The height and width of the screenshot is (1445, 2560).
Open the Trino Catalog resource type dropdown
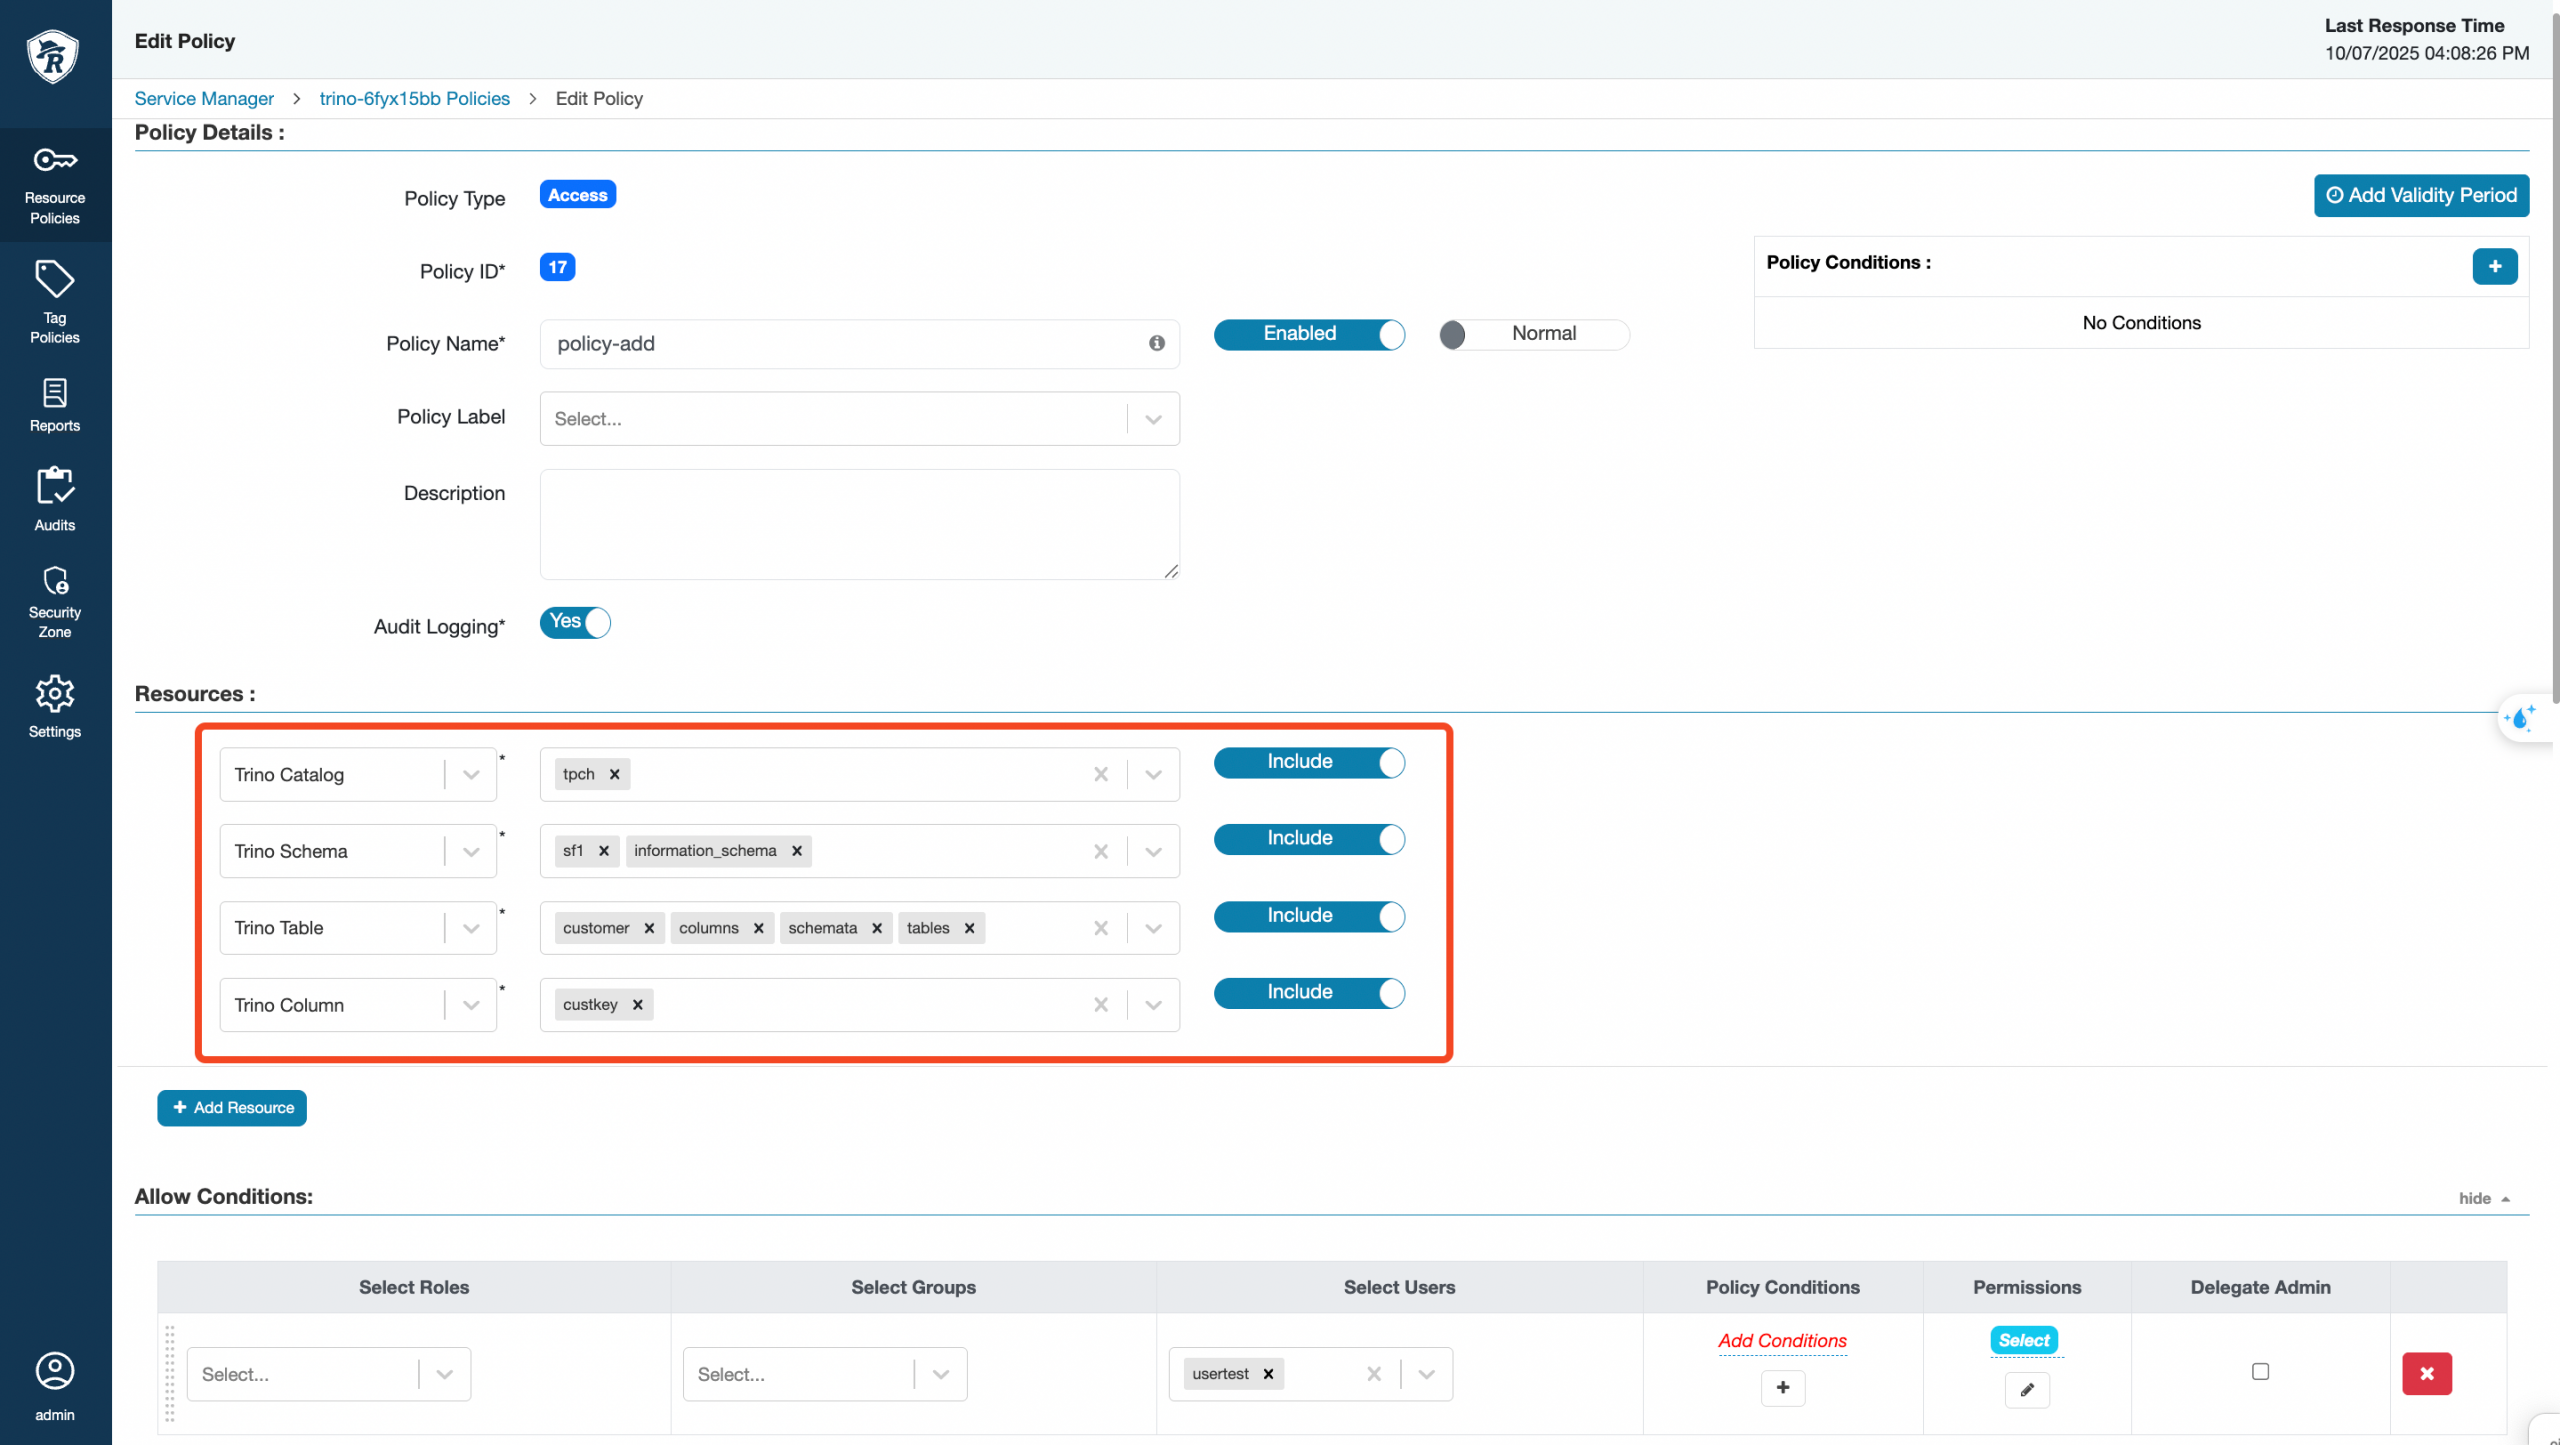pos(470,775)
